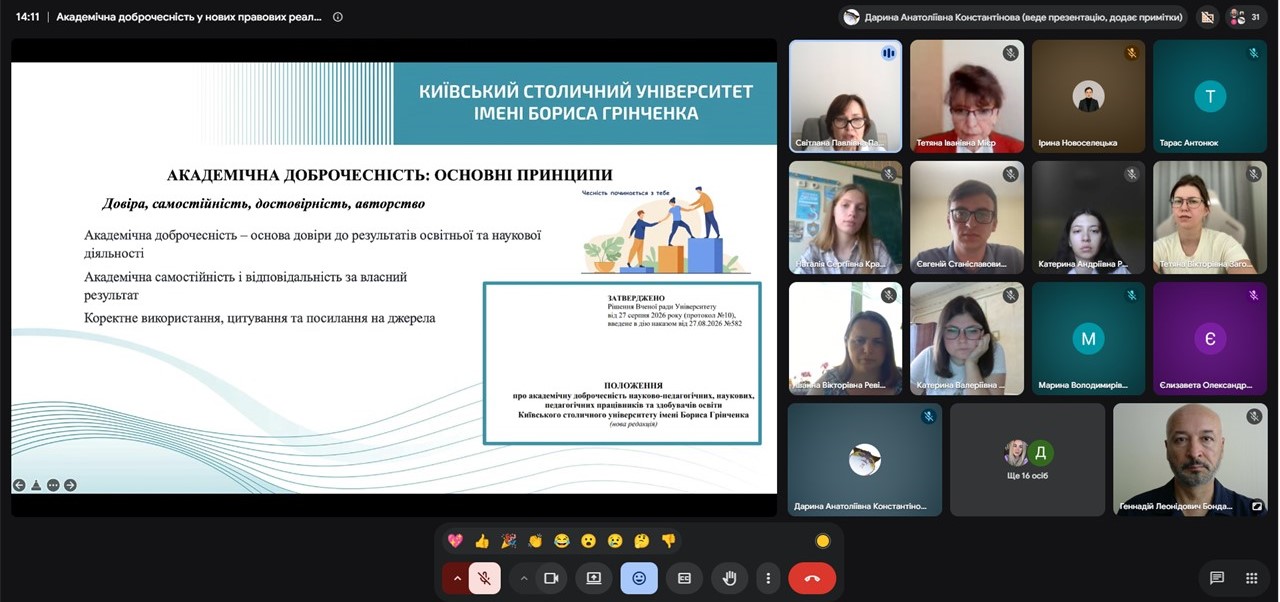Click the crossed-out media icon in top bar
This screenshot has width=1280, height=602.
click(1207, 17)
